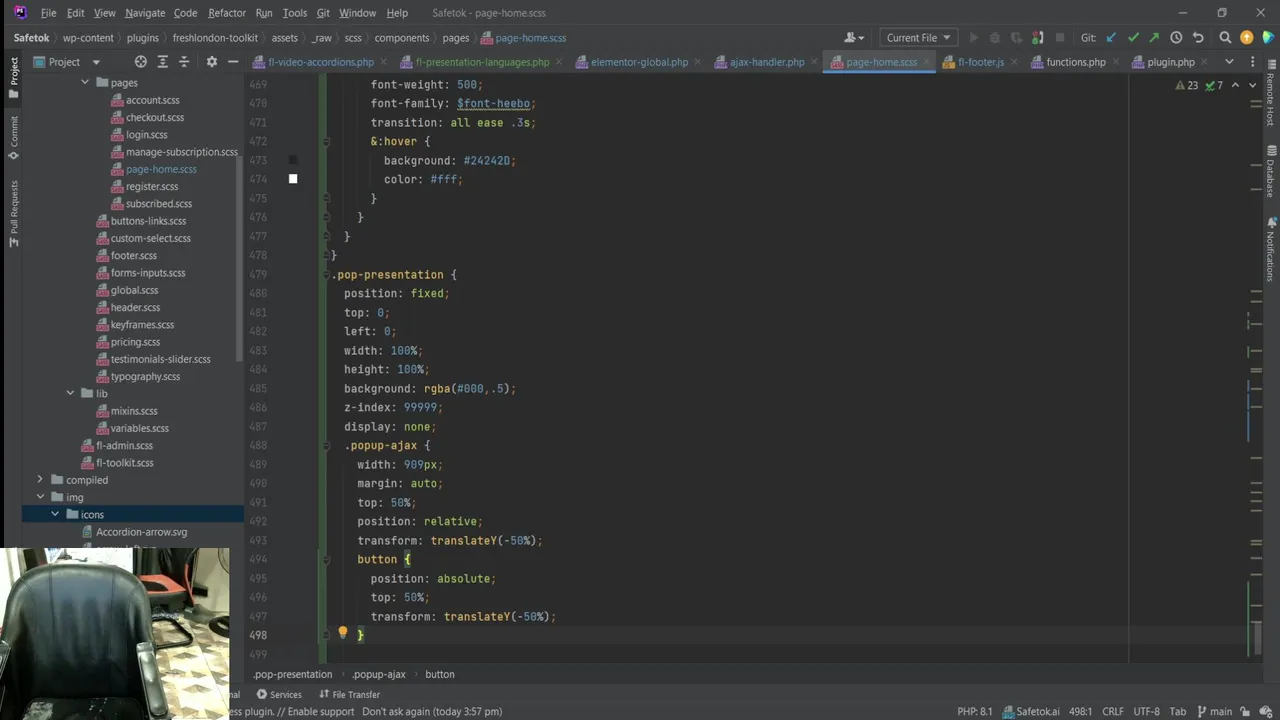
Task: Click CRLF line separator in status bar
Action: pos(1112,711)
